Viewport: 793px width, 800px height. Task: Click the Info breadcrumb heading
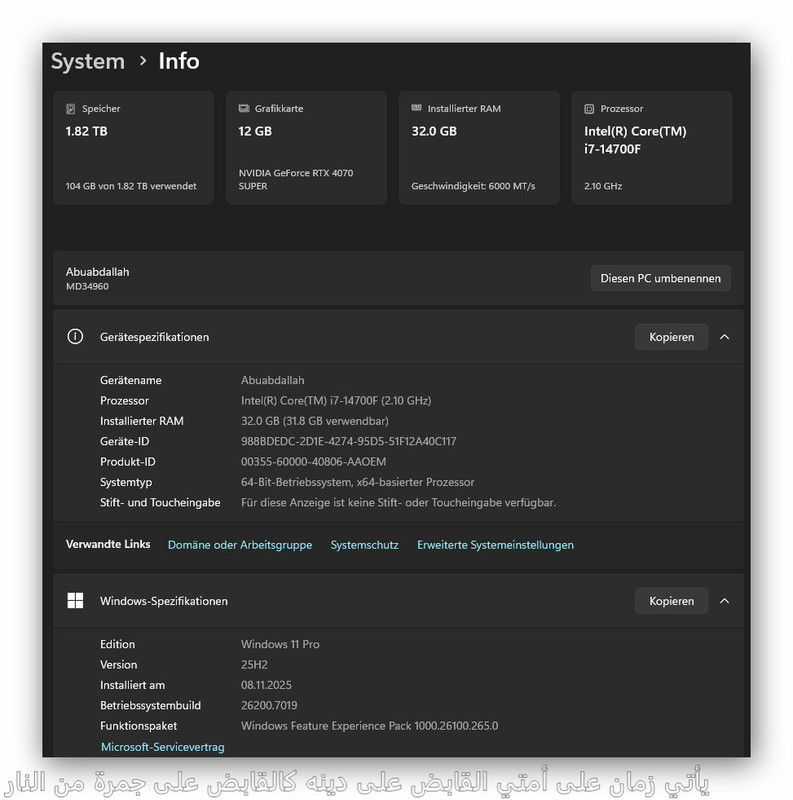(179, 61)
